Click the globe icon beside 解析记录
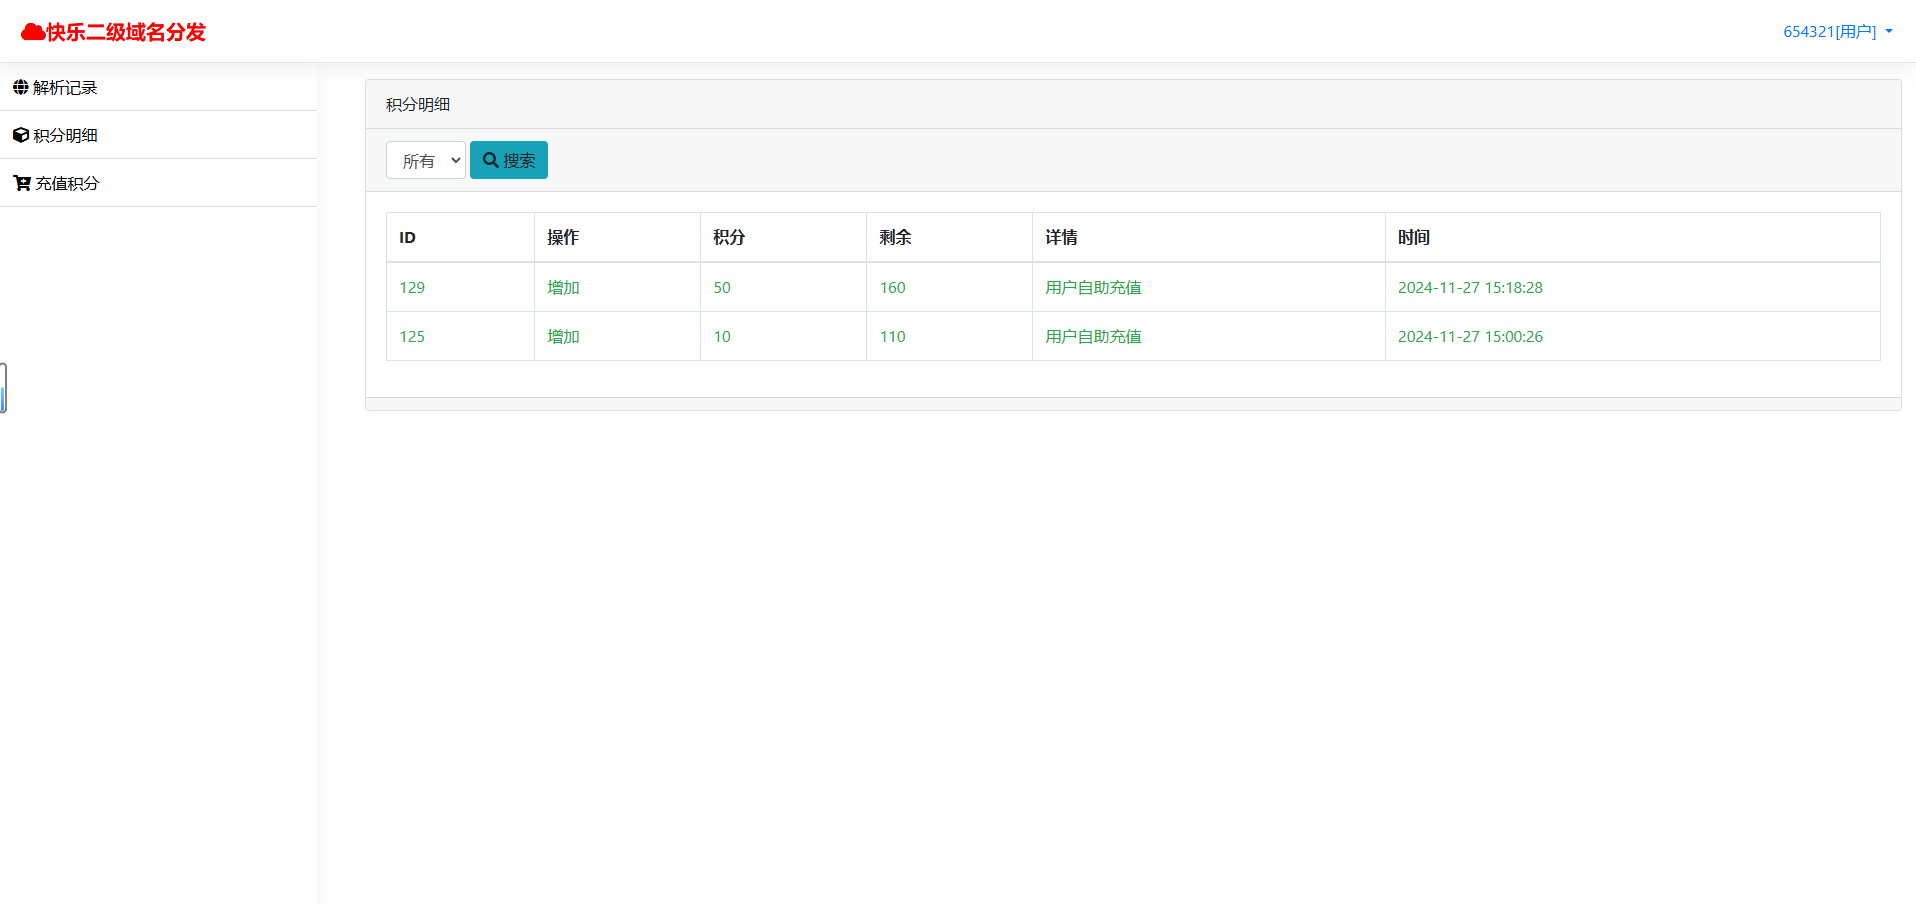Image resolution: width=1916 pixels, height=904 pixels. coord(20,87)
